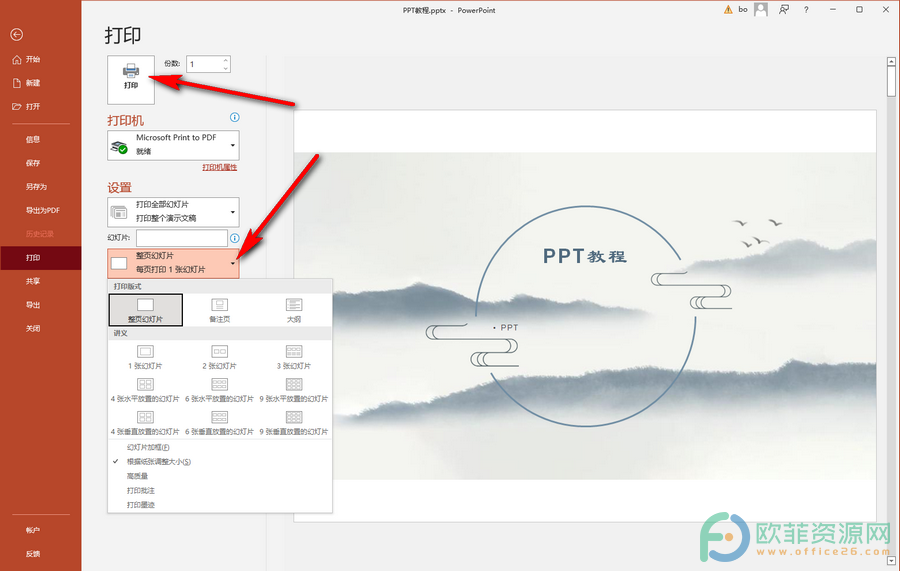Click the back arrow to leave Backstage
Screen dimensions: 900x571
(x=17, y=35)
